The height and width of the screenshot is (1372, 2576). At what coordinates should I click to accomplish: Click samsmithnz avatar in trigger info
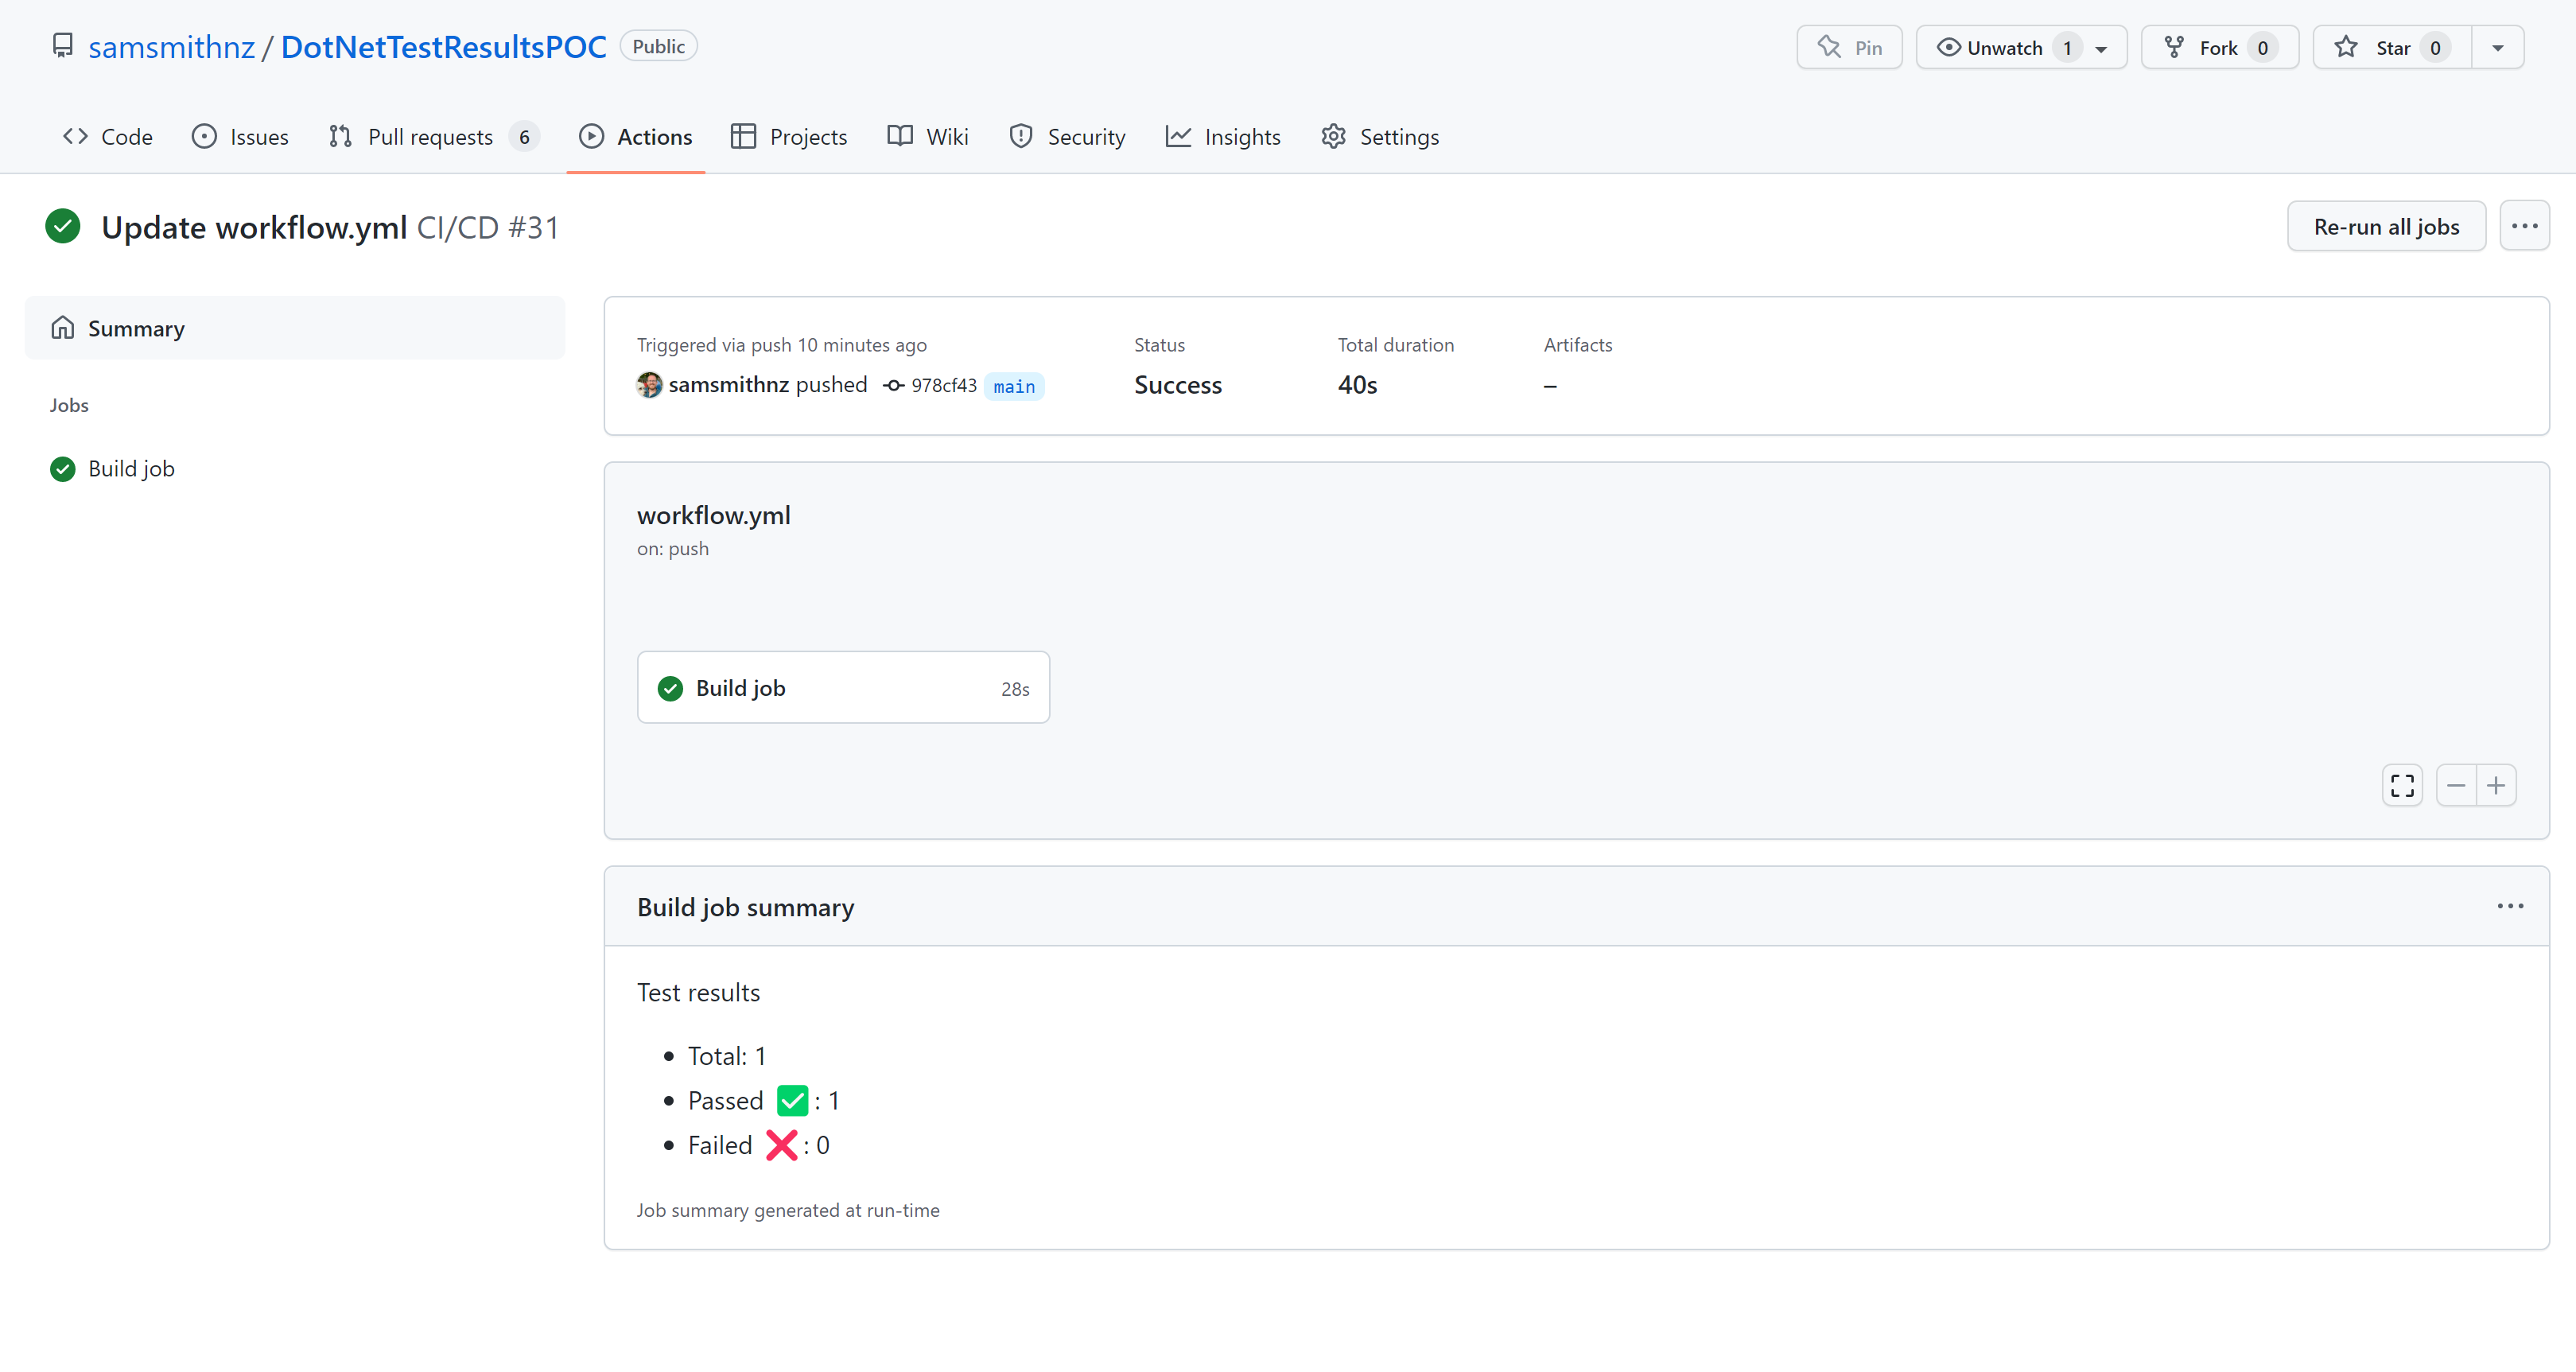click(649, 385)
